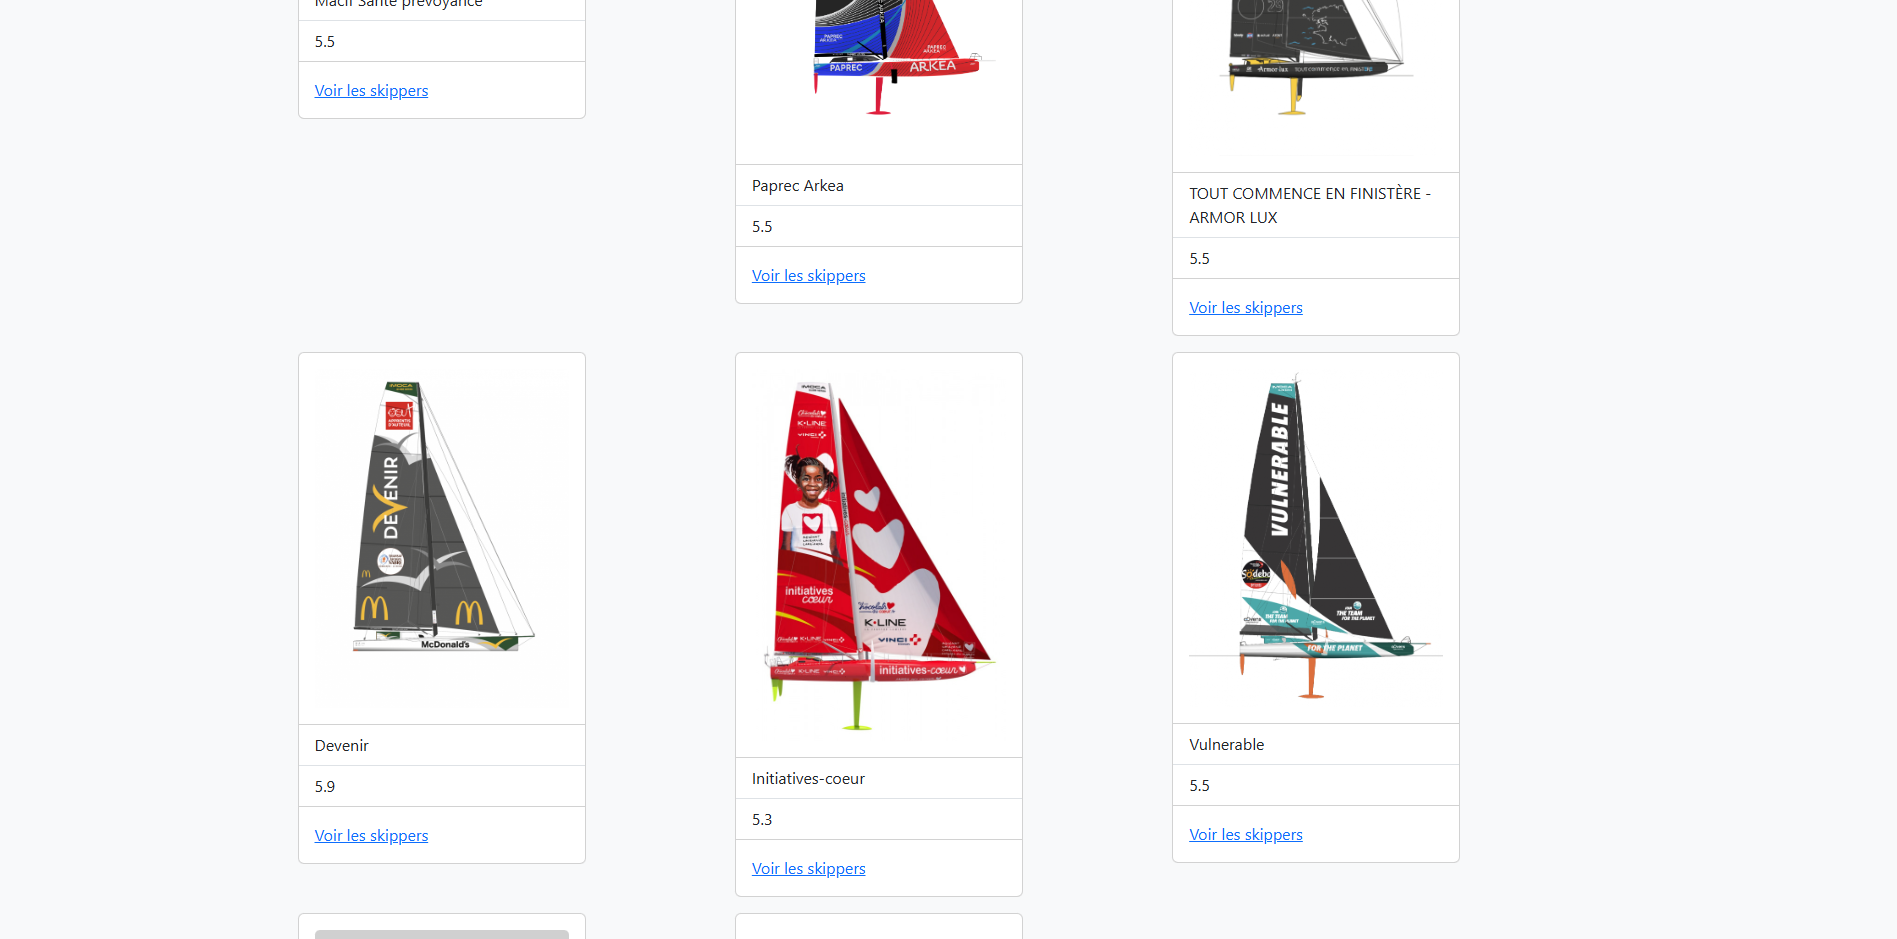The image size is (1897, 939).
Task: Open Voir les skippers for Macif Santé prévoyance
Action: click(x=371, y=91)
